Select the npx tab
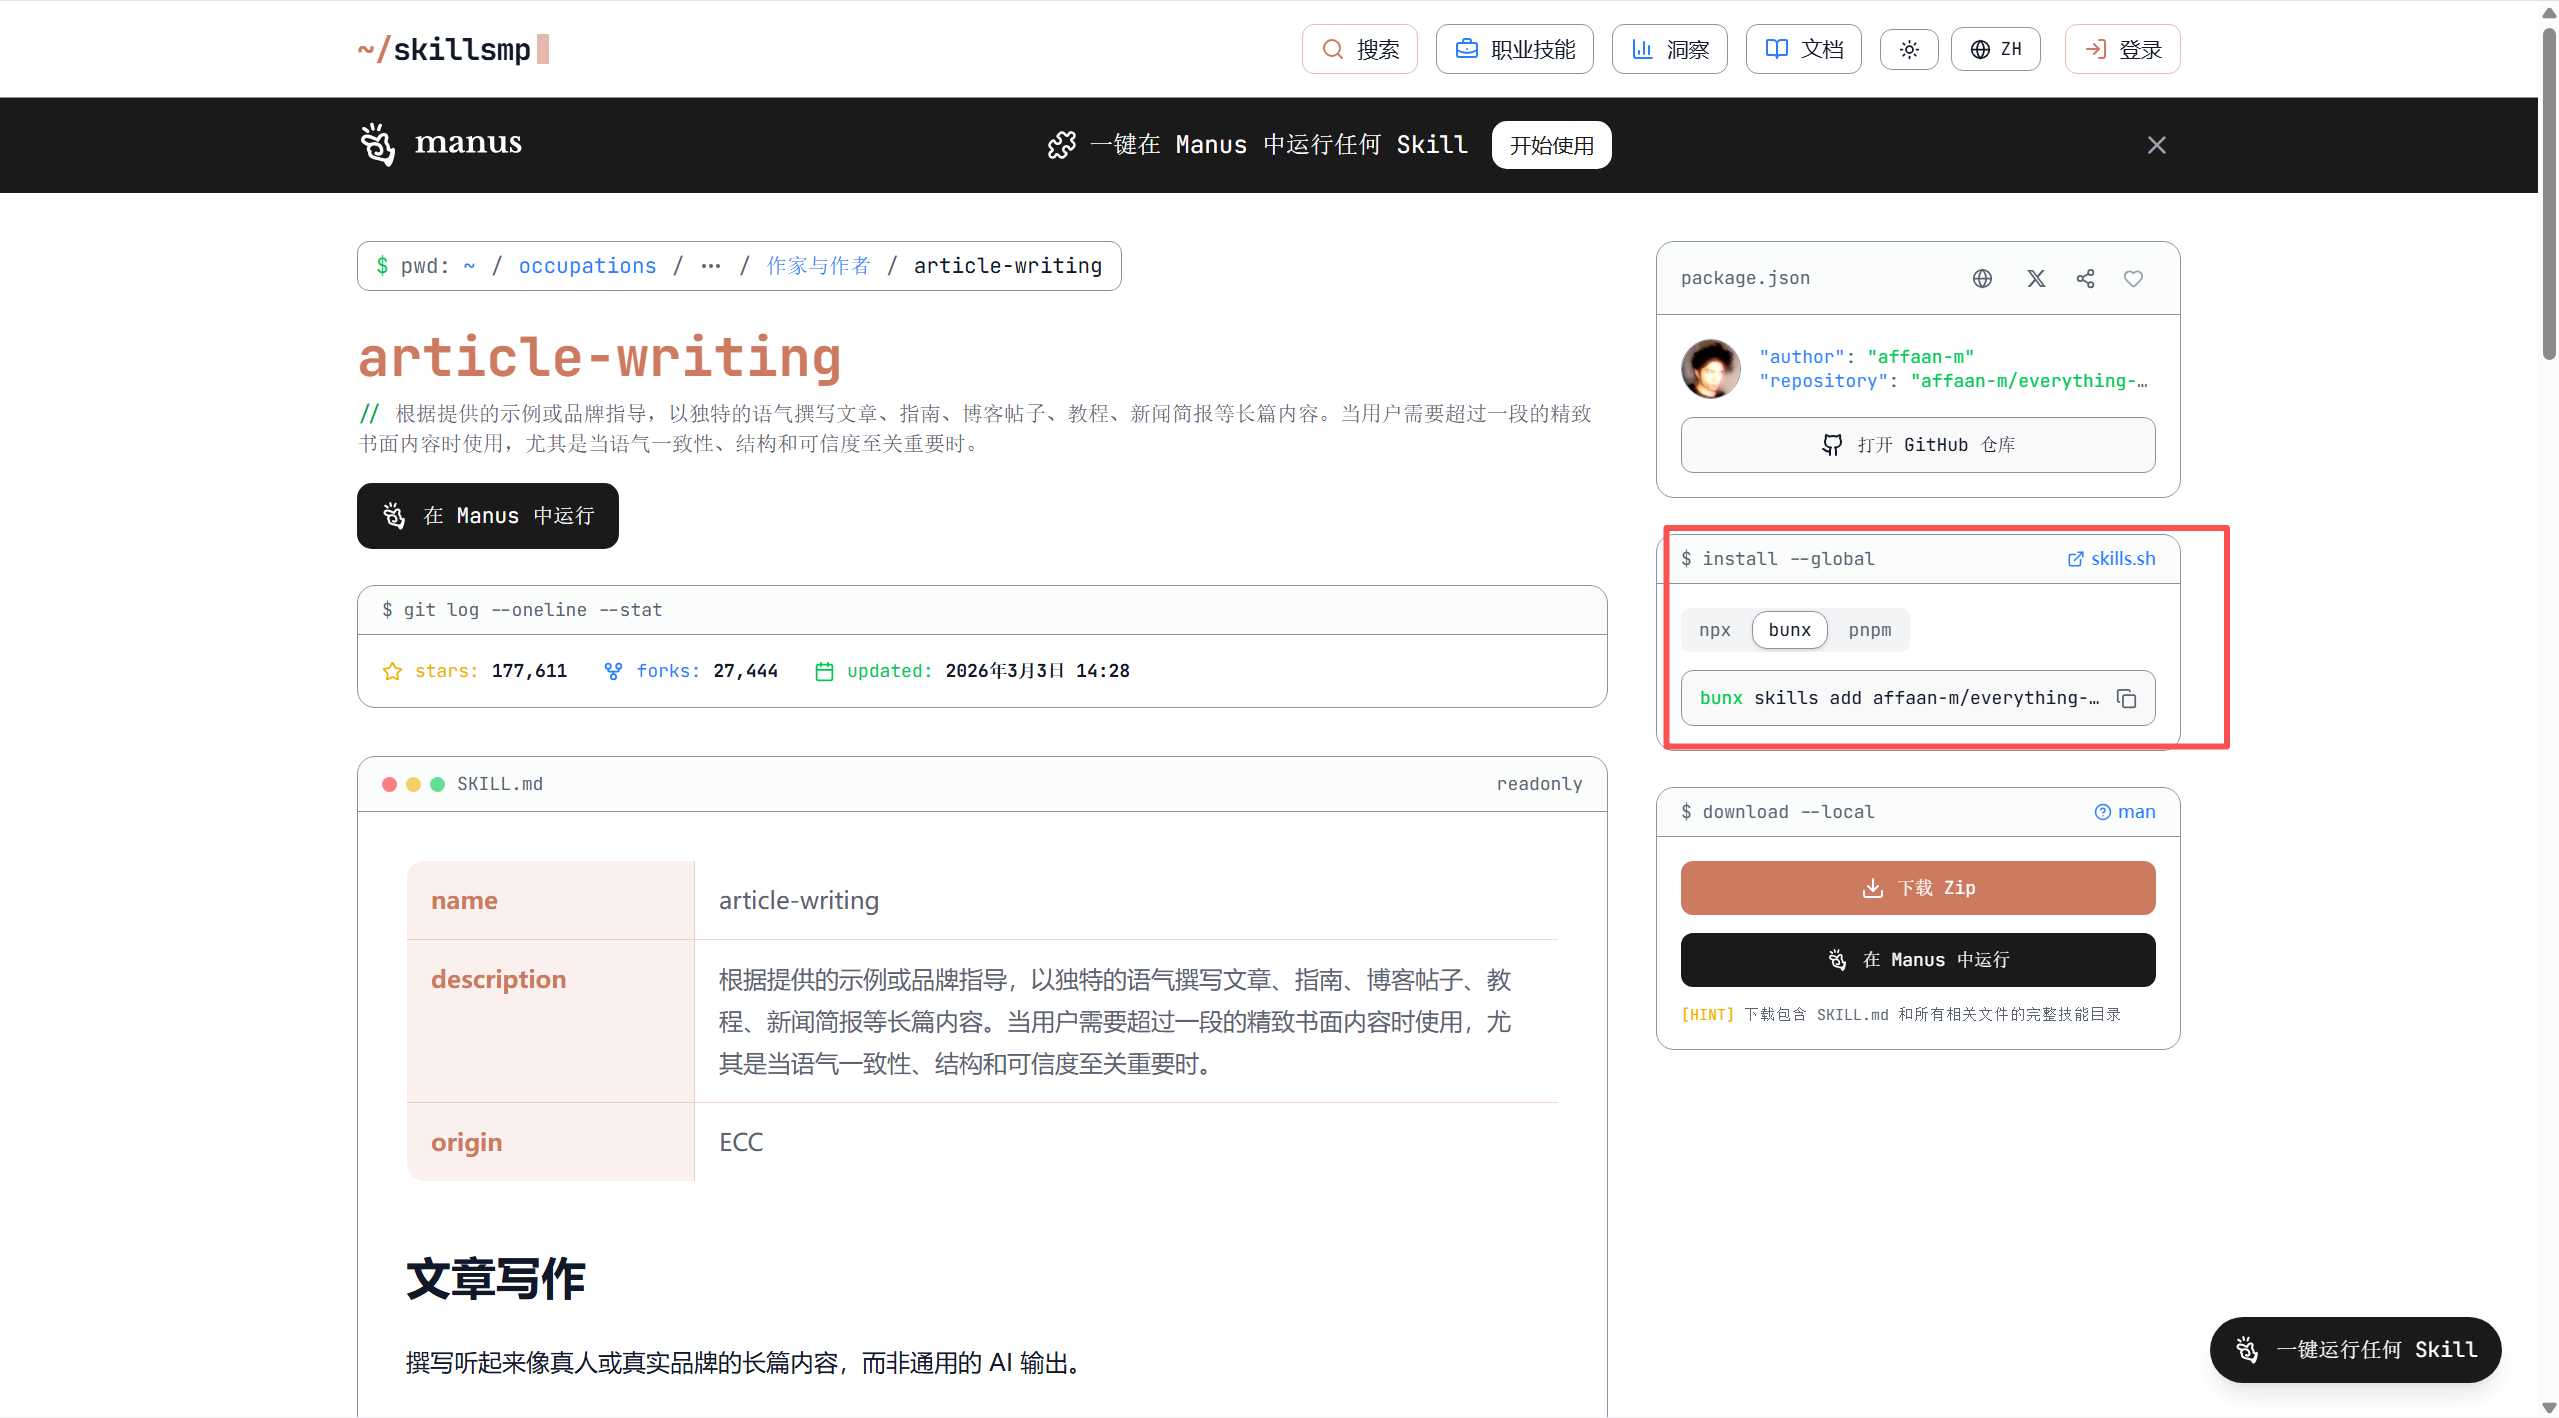The height and width of the screenshot is (1418, 2559). tap(1714, 630)
